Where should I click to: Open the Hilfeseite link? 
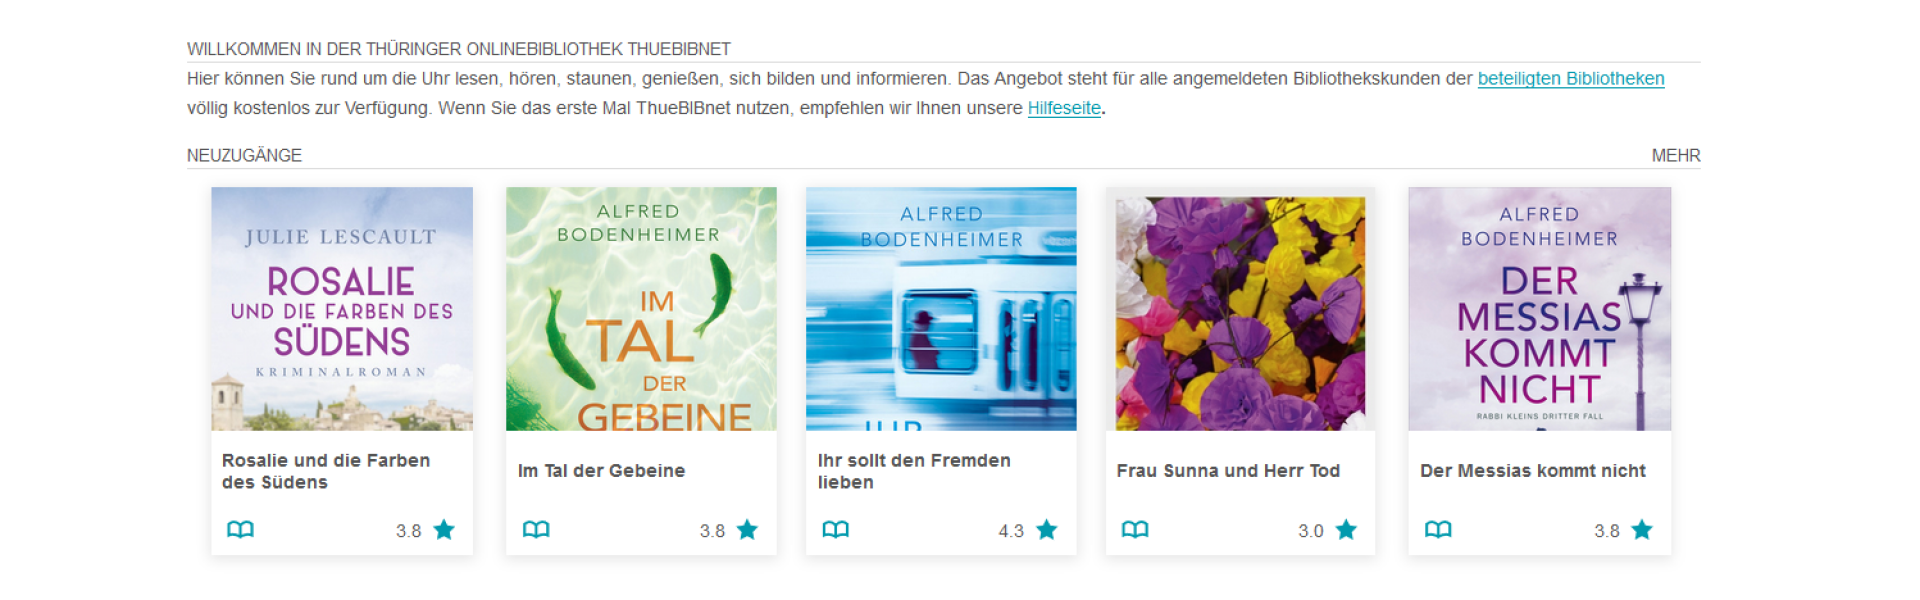[x=1064, y=108]
